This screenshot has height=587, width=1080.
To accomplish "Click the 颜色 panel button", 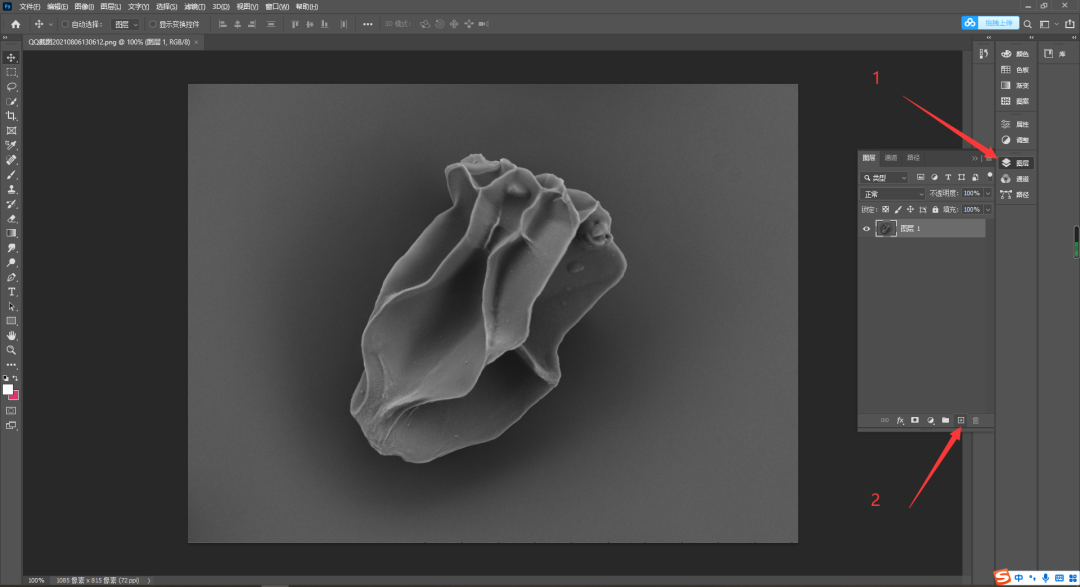I will pos(1016,54).
